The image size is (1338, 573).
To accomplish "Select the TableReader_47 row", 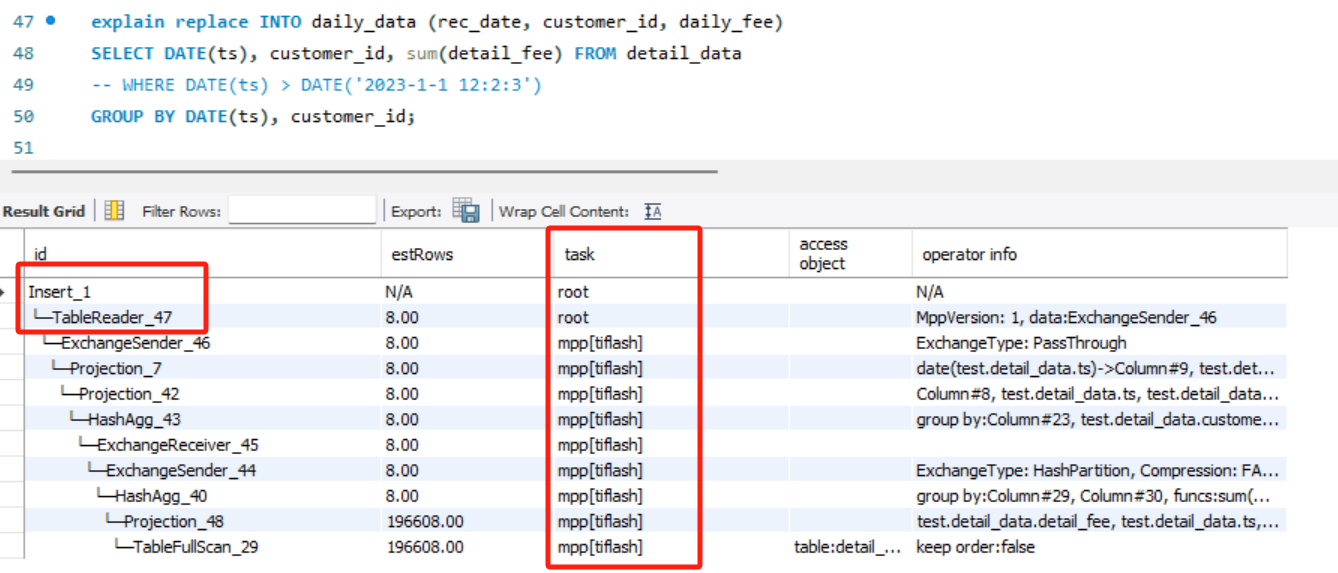I will [x=111, y=318].
